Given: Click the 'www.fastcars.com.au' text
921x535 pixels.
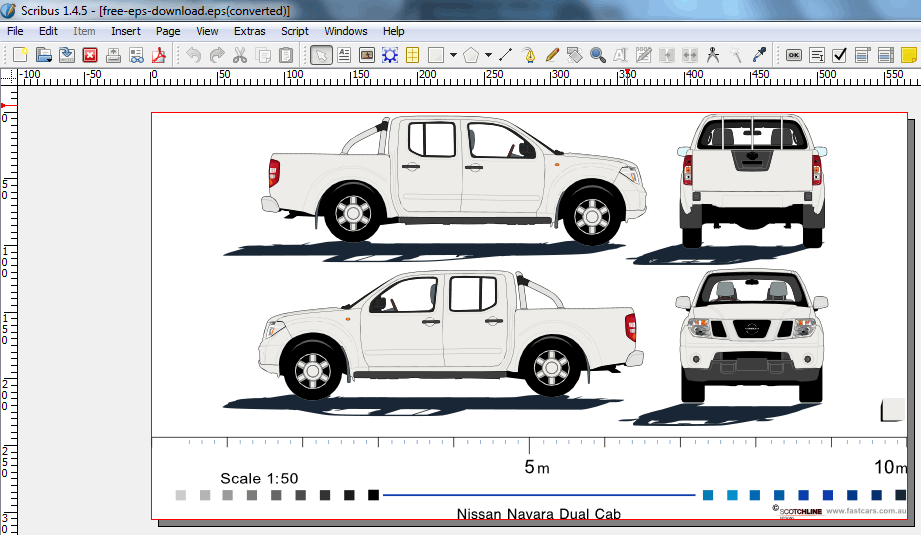Looking at the screenshot, I should pyautogui.click(x=866, y=511).
